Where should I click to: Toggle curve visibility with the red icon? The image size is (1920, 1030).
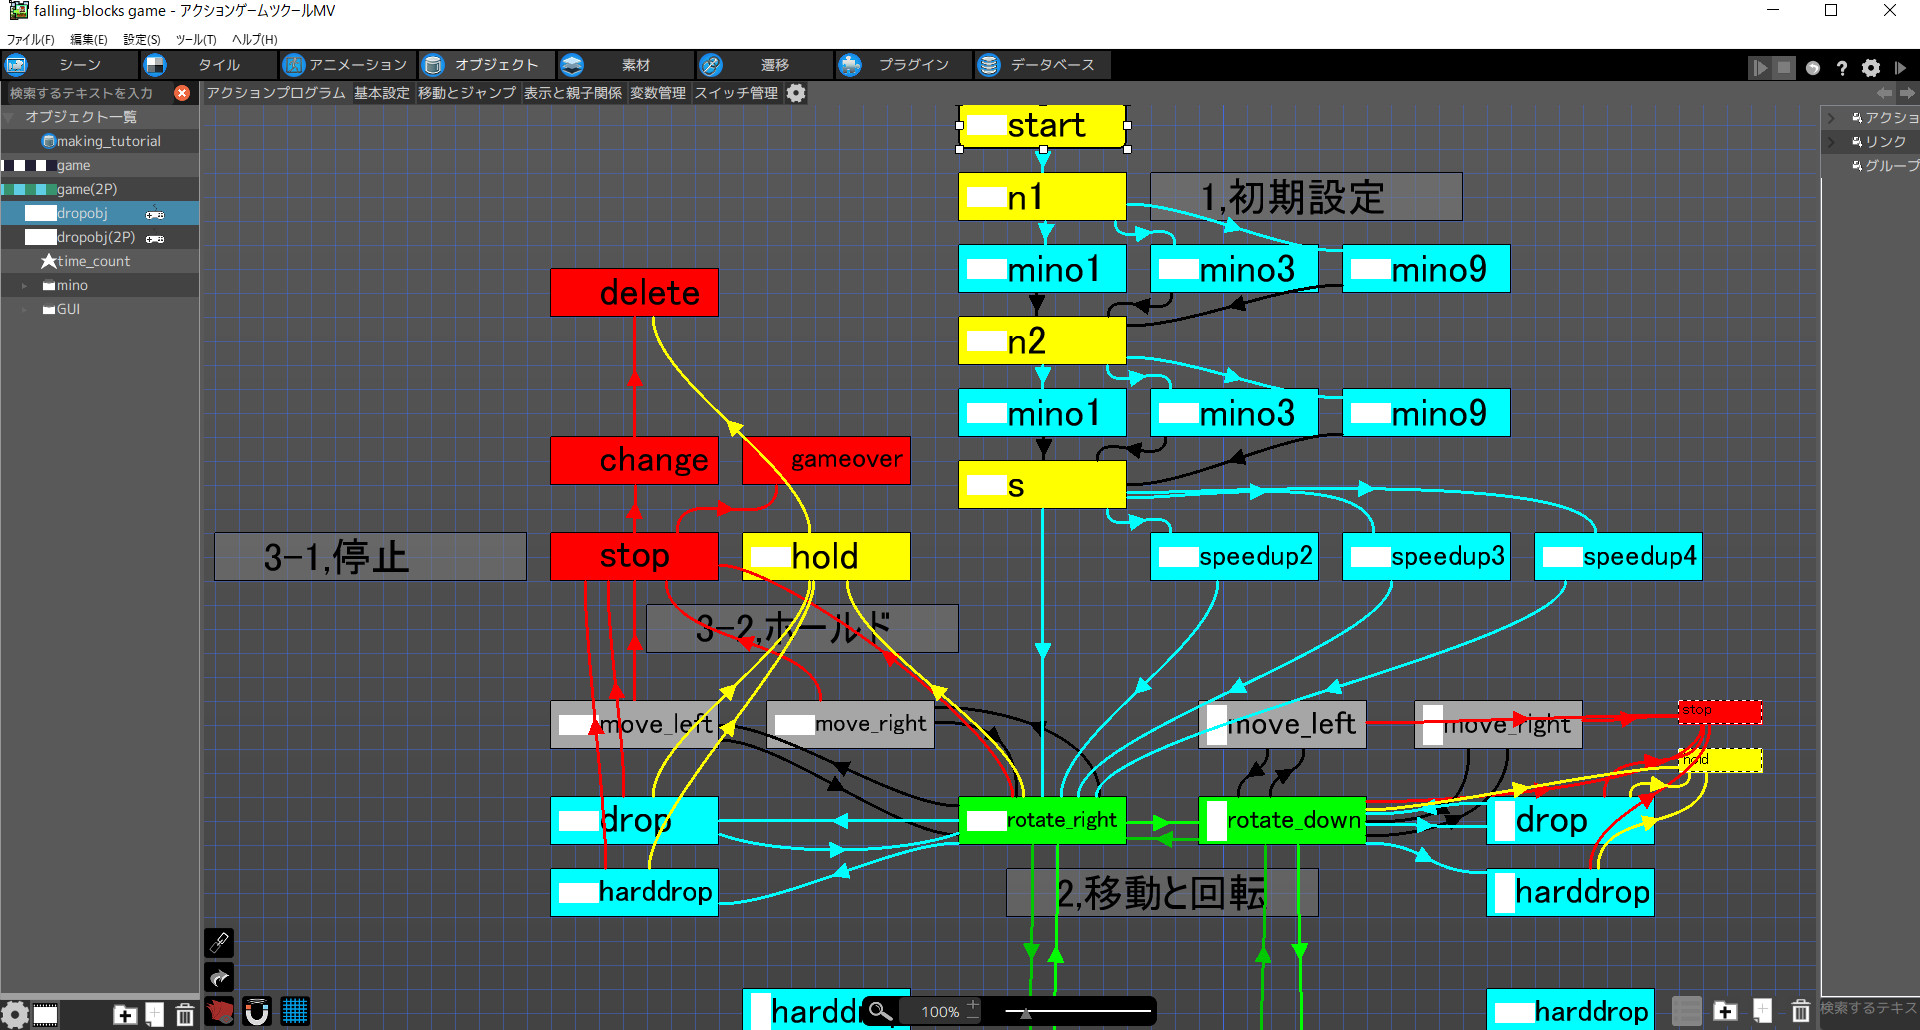pos(219,1011)
